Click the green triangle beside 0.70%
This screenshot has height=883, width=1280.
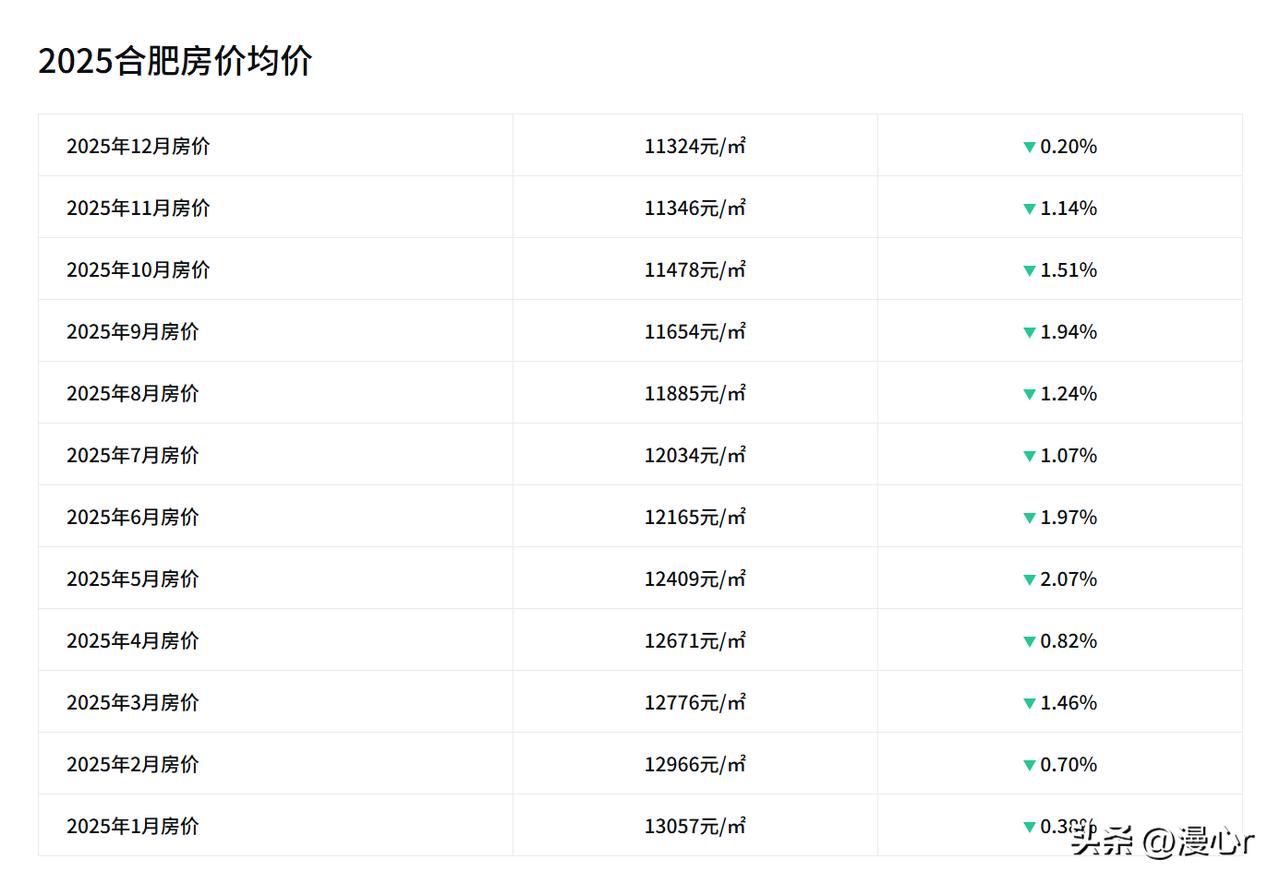pyautogui.click(x=1029, y=766)
